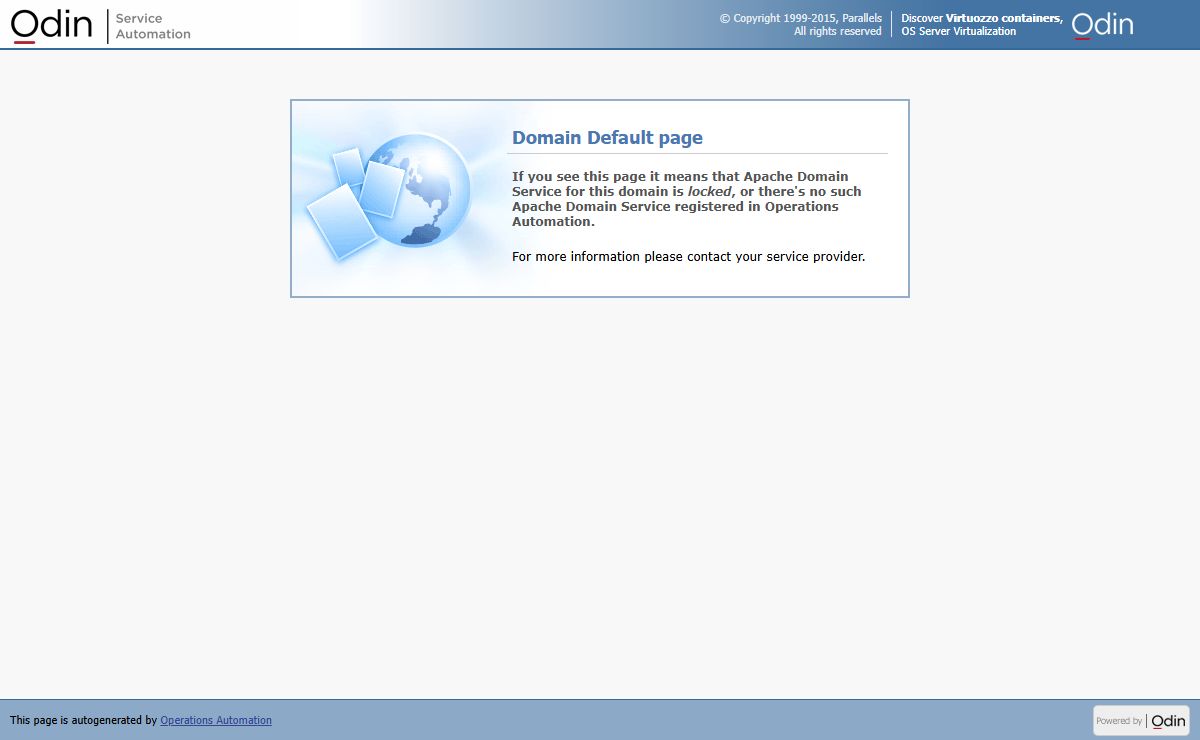Click the Copyright 1999-2015, Parallels text
Image resolution: width=1200 pixels, height=740 pixels.
pos(800,18)
